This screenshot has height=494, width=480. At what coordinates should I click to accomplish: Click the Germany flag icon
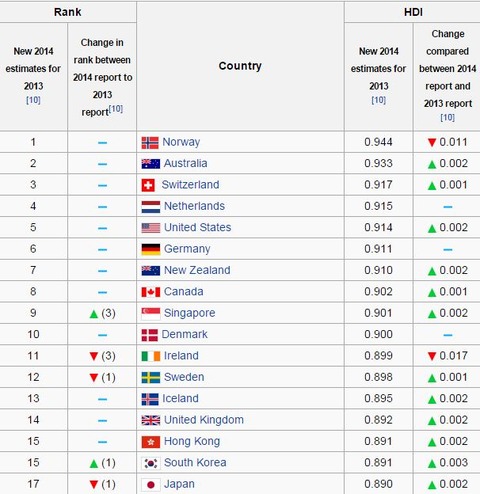pyautogui.click(x=150, y=249)
